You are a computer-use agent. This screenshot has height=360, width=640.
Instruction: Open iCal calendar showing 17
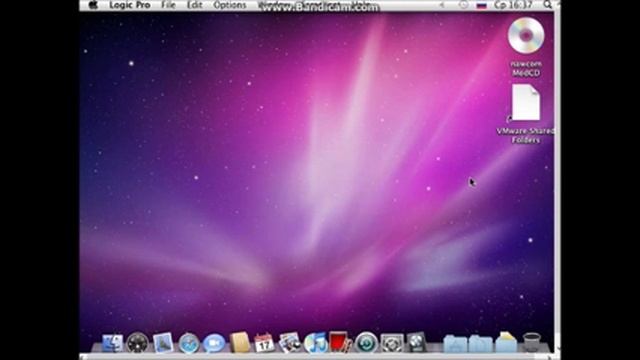264,343
